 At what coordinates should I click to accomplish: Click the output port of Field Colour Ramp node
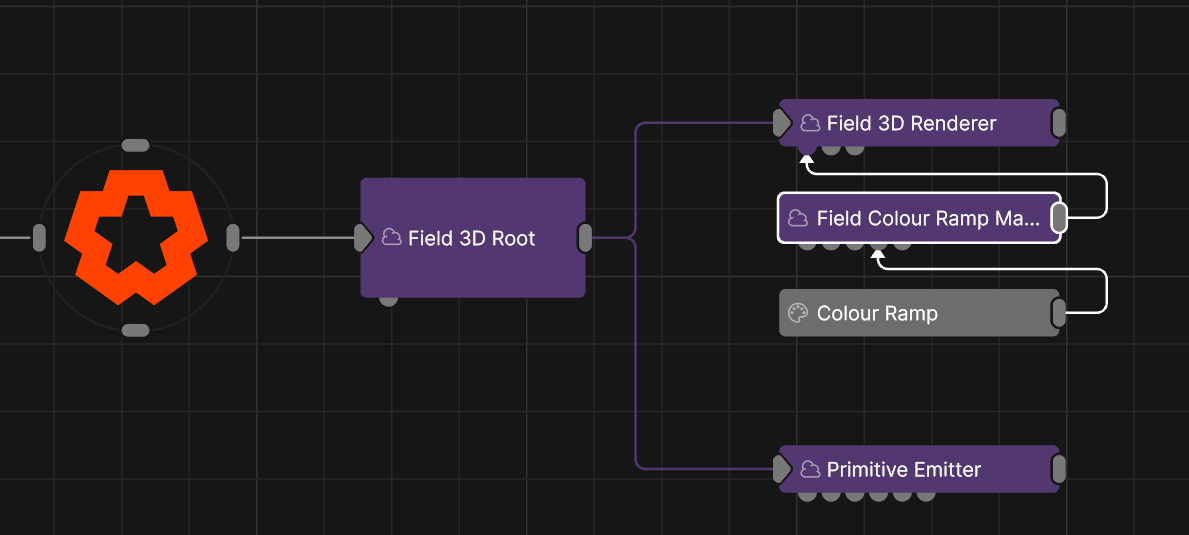click(x=1059, y=218)
